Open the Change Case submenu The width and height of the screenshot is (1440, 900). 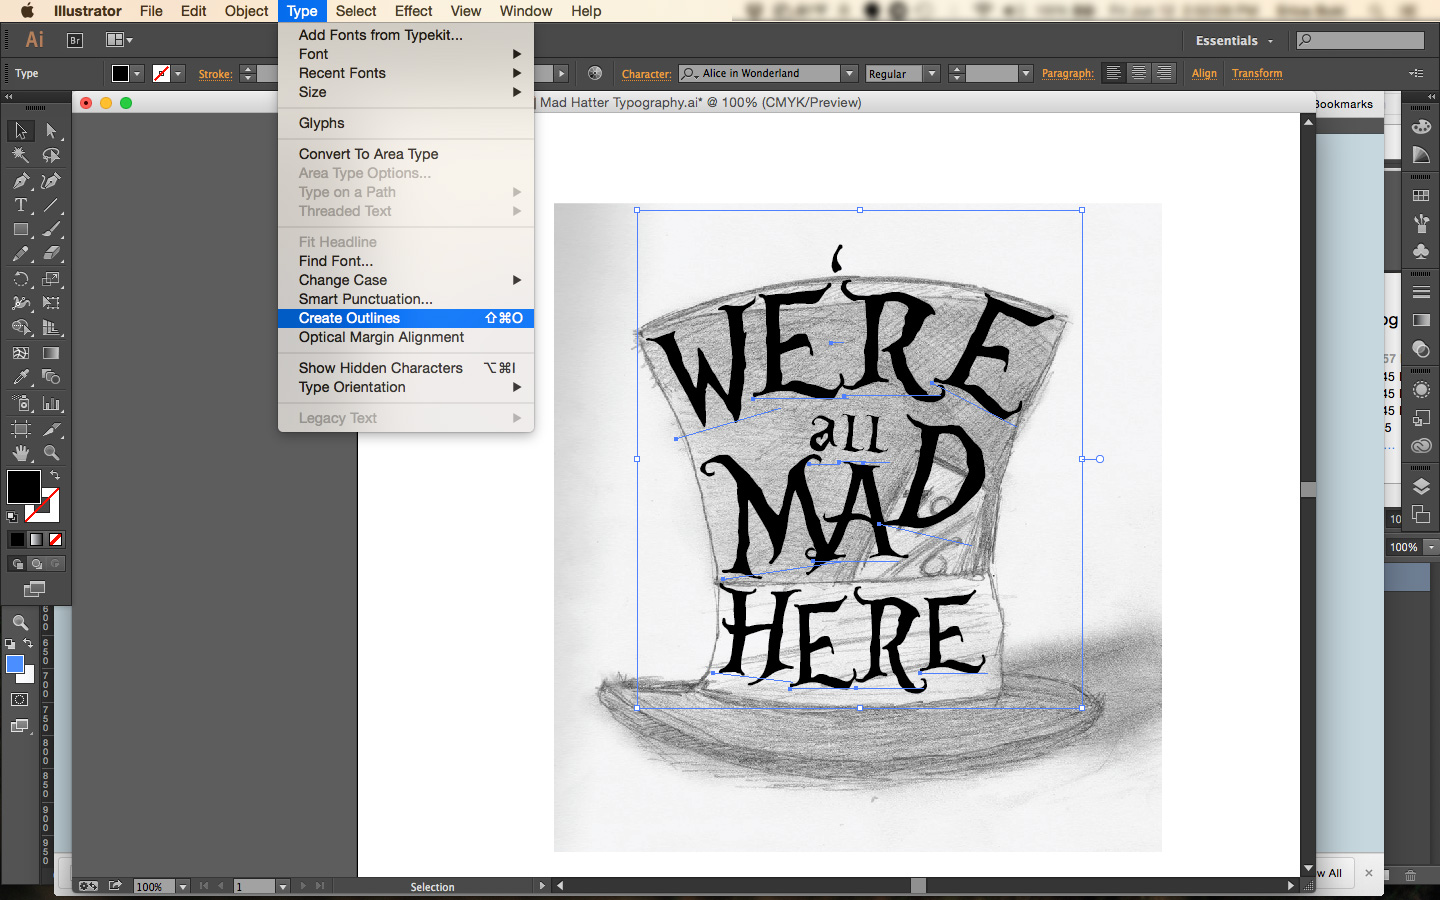click(406, 280)
